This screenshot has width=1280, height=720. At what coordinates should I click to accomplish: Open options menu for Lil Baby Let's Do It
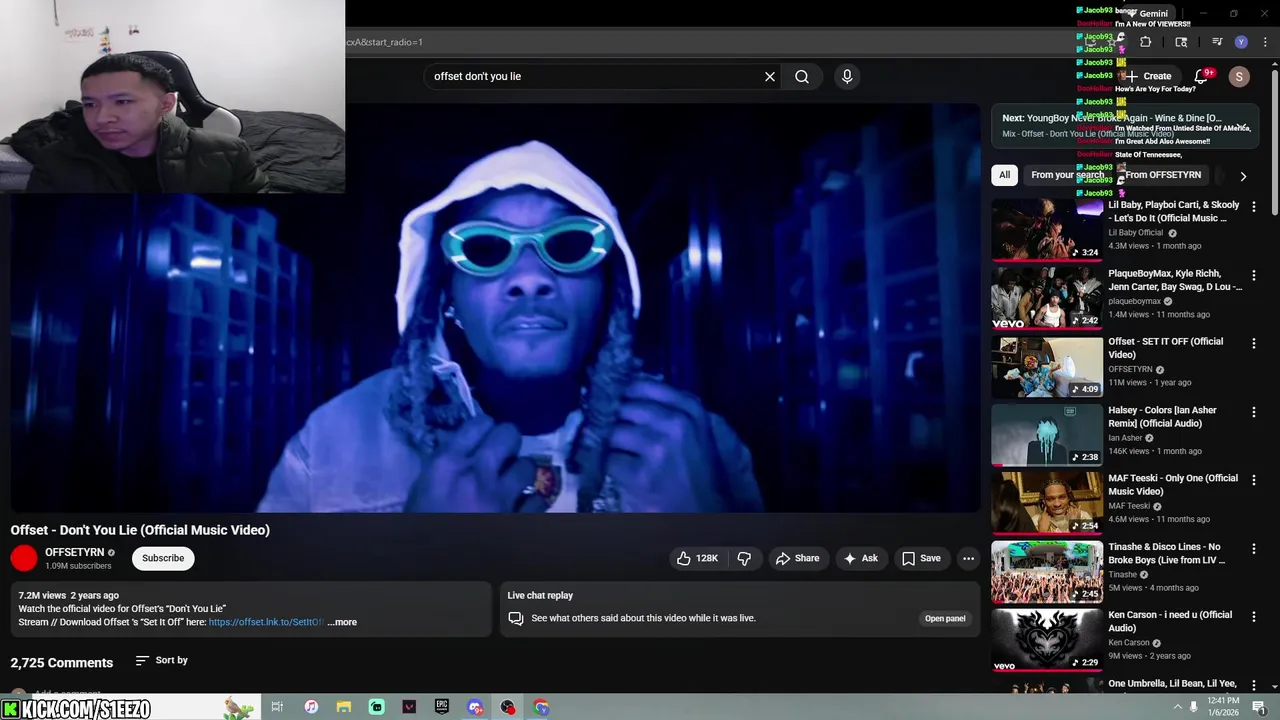pos(1254,207)
